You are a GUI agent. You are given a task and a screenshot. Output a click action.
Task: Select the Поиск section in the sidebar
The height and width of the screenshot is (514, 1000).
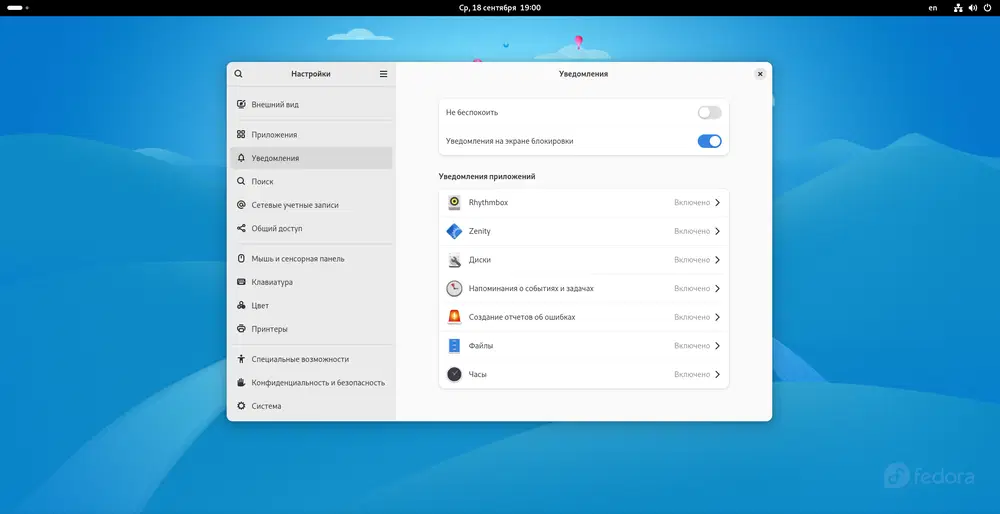311,181
